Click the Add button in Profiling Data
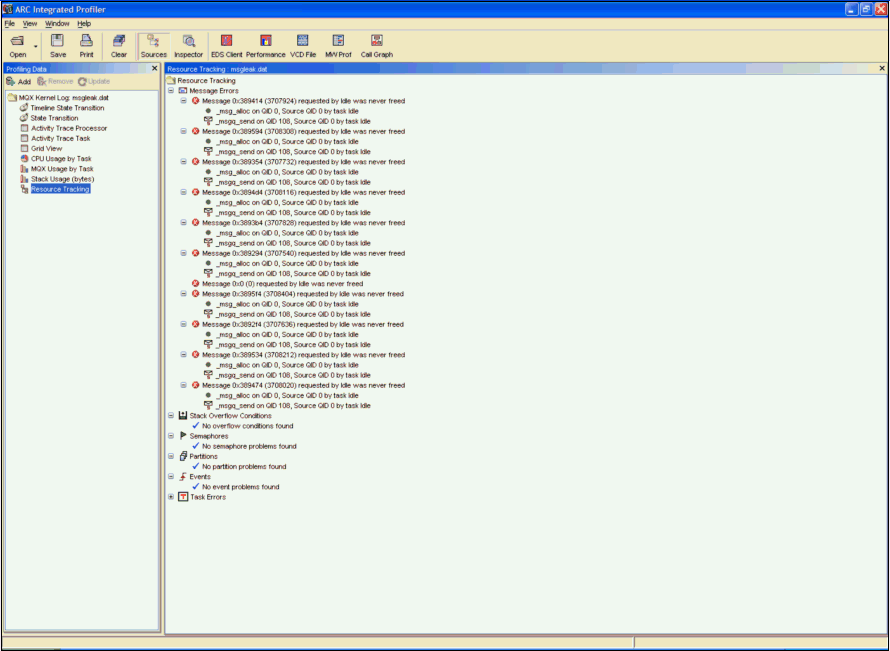 (x=19, y=81)
